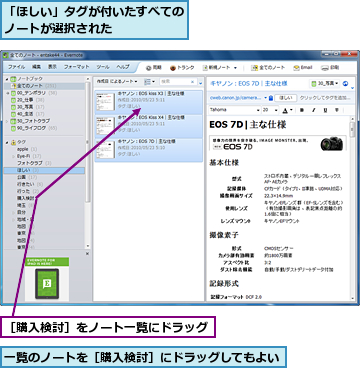Clear search with the X icon
Viewport: 360px width, 368px height.
tap(192, 82)
